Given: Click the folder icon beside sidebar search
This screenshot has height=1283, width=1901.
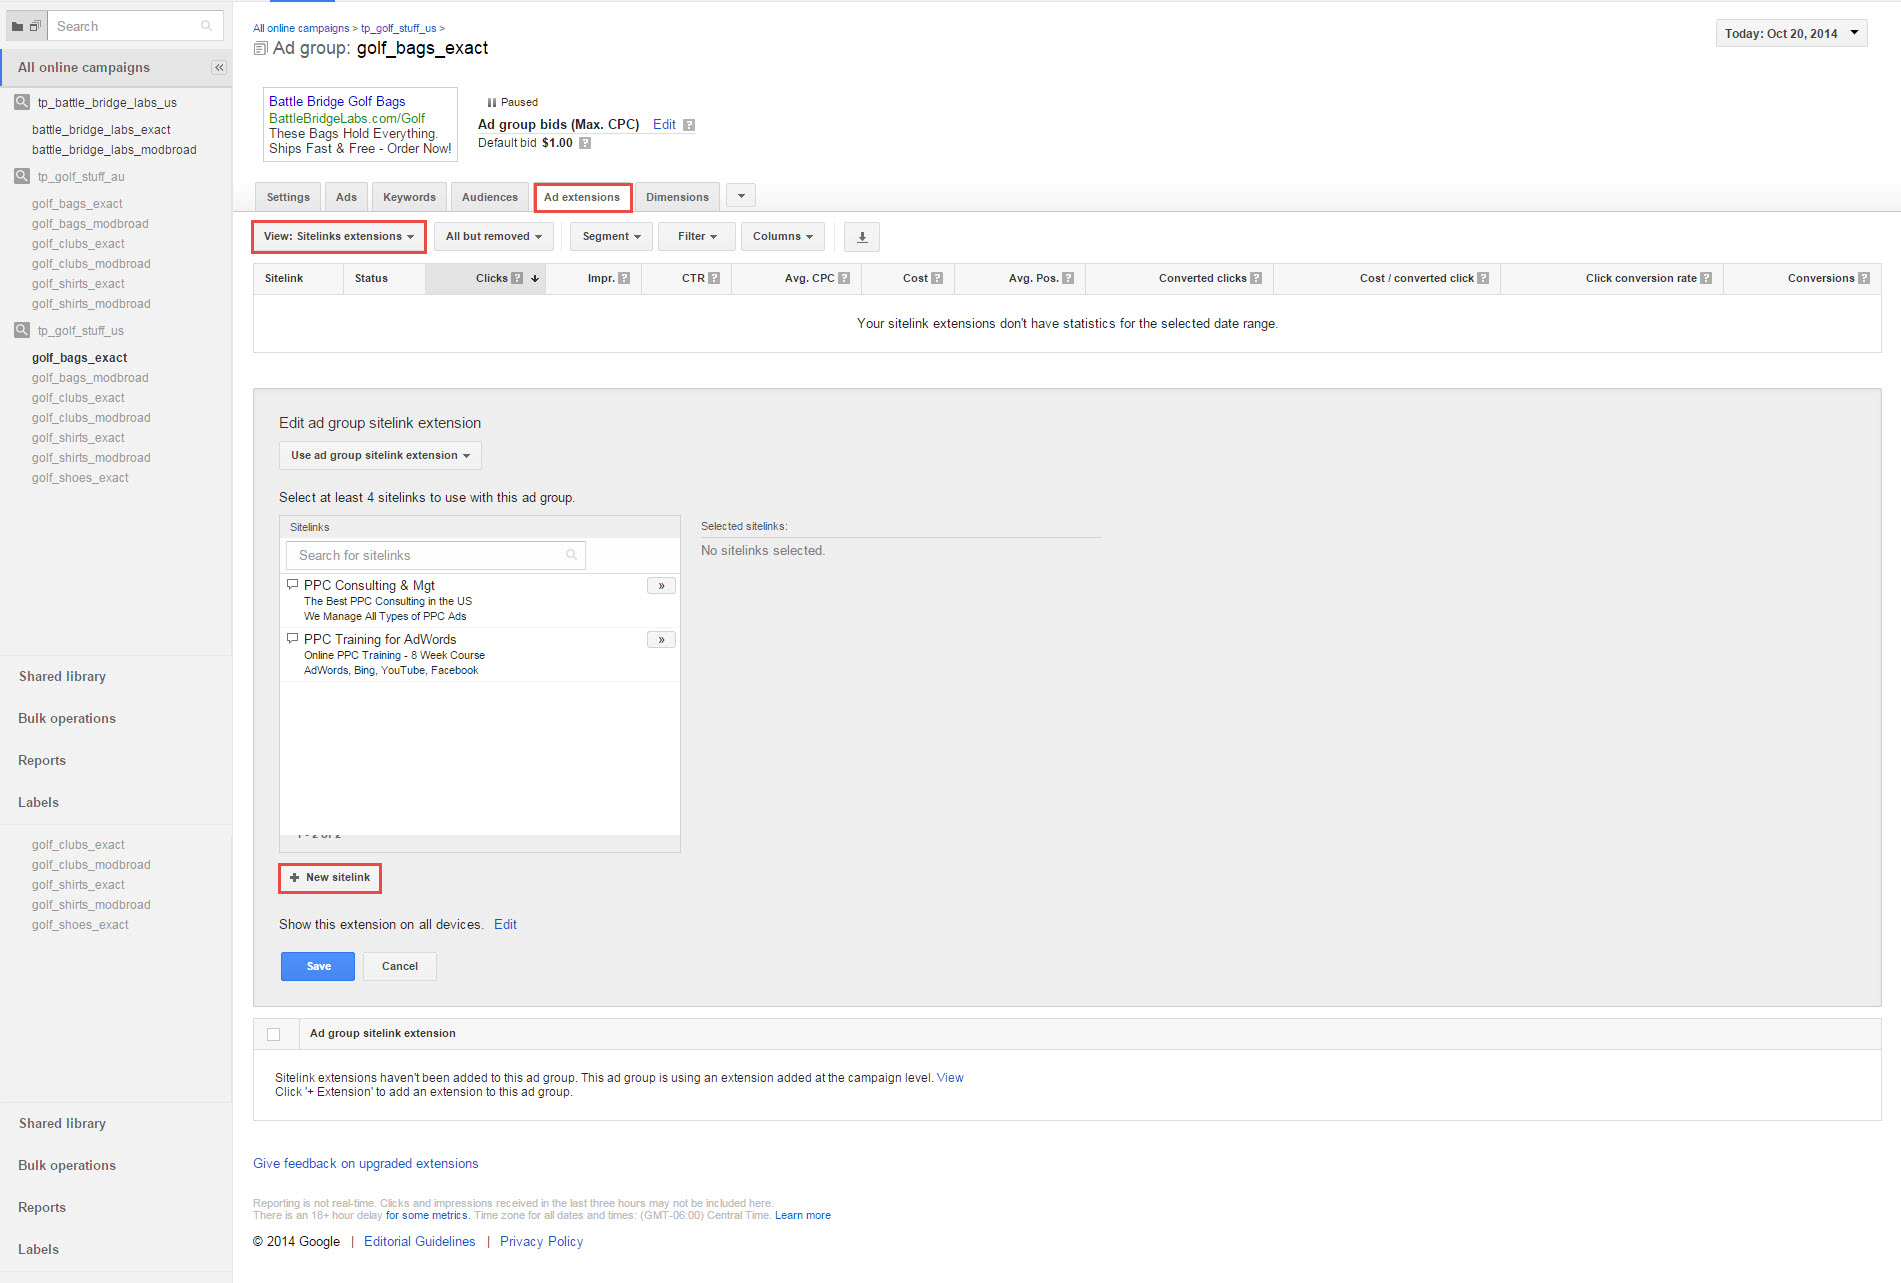Looking at the screenshot, I should click(18, 26).
